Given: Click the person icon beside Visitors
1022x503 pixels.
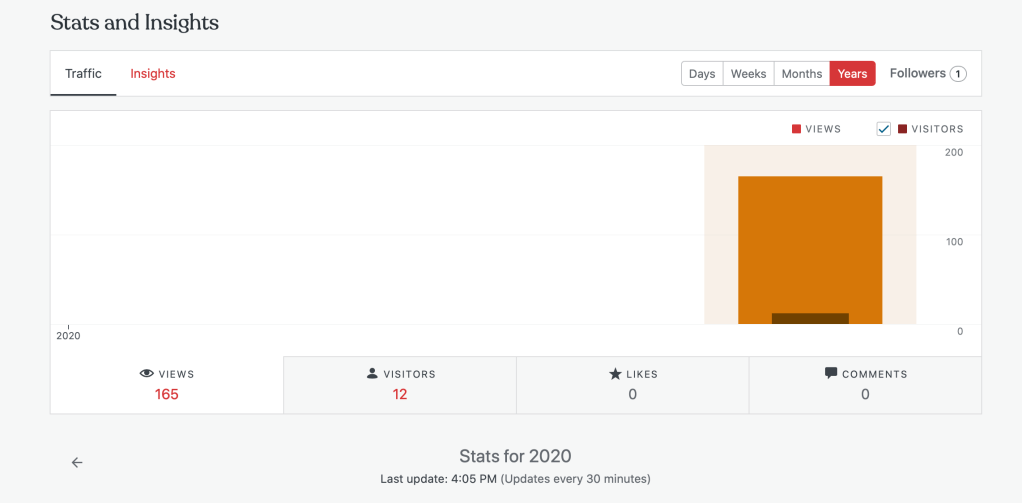Looking at the screenshot, I should (x=373, y=373).
